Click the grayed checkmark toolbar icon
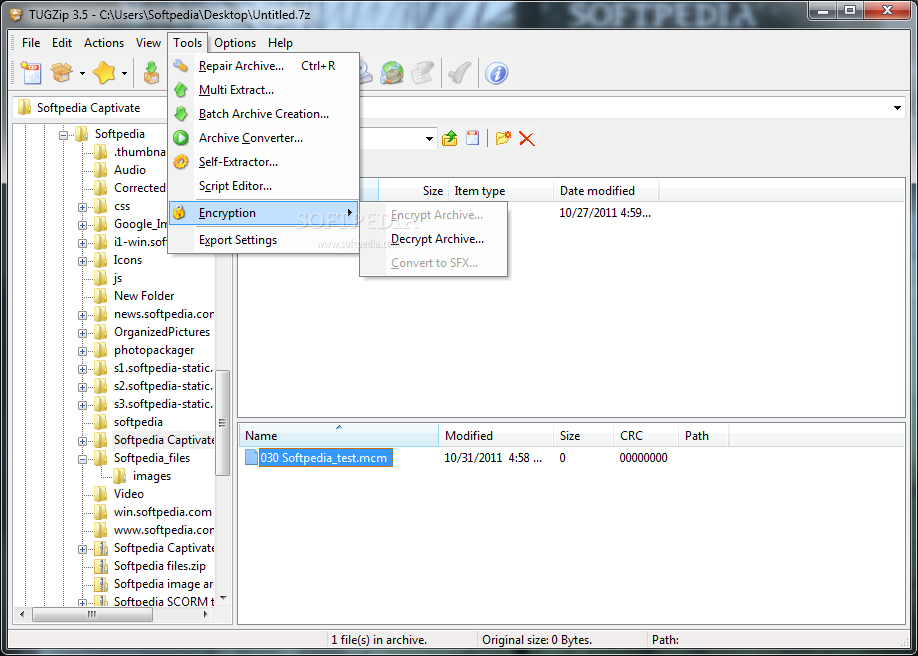Screen dimensions: 918x656 (x=459, y=73)
